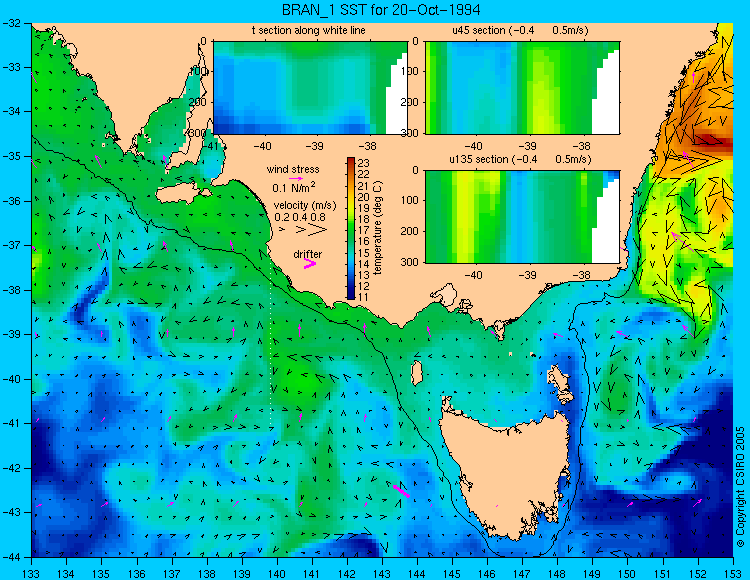Click the 'wind stress' legend label
This screenshot has width=750, height=580.
pyautogui.click(x=293, y=169)
